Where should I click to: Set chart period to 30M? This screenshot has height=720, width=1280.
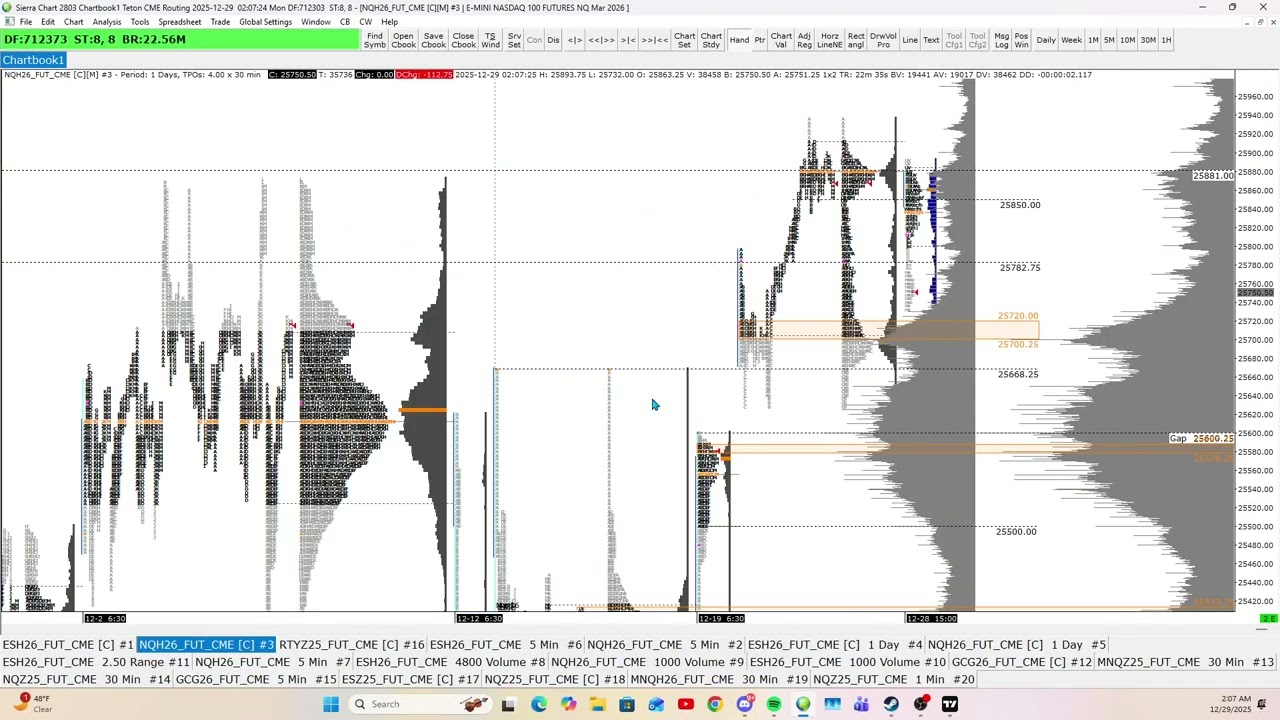[x=1148, y=40]
